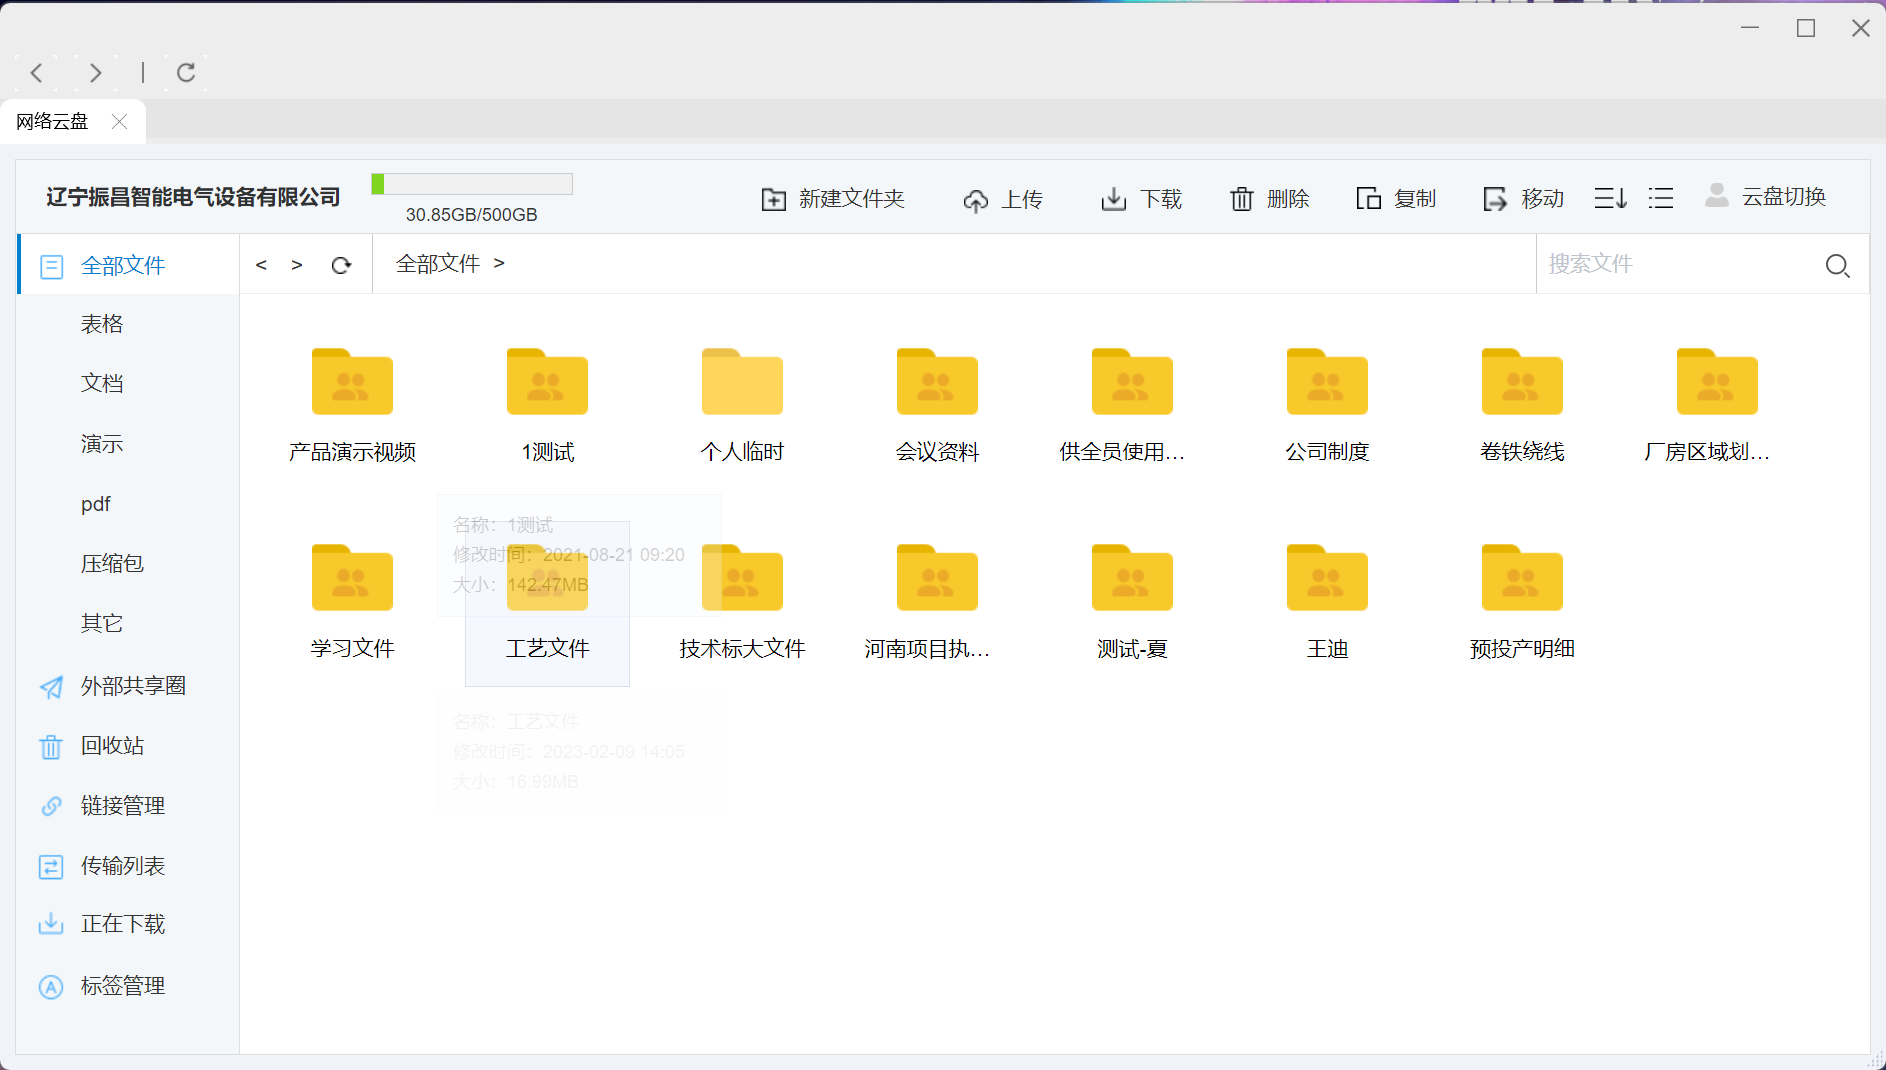
Task: Close the 网络云盘 tab
Action: click(x=120, y=121)
